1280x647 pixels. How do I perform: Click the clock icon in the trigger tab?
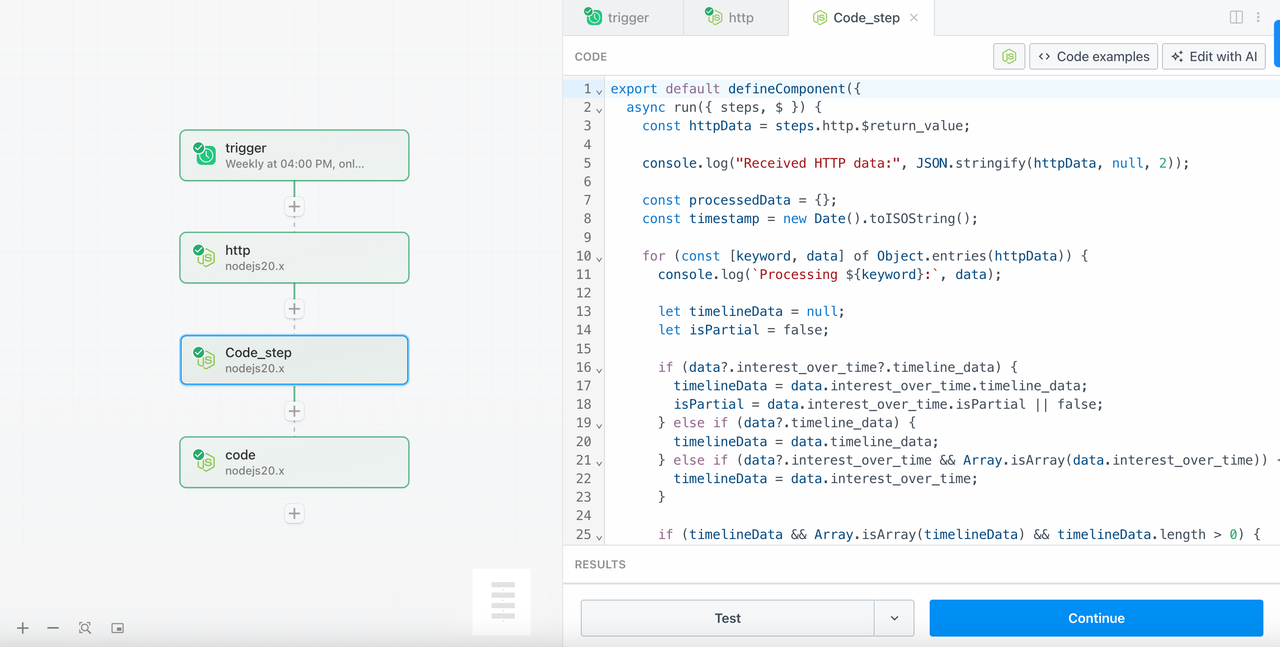(593, 17)
